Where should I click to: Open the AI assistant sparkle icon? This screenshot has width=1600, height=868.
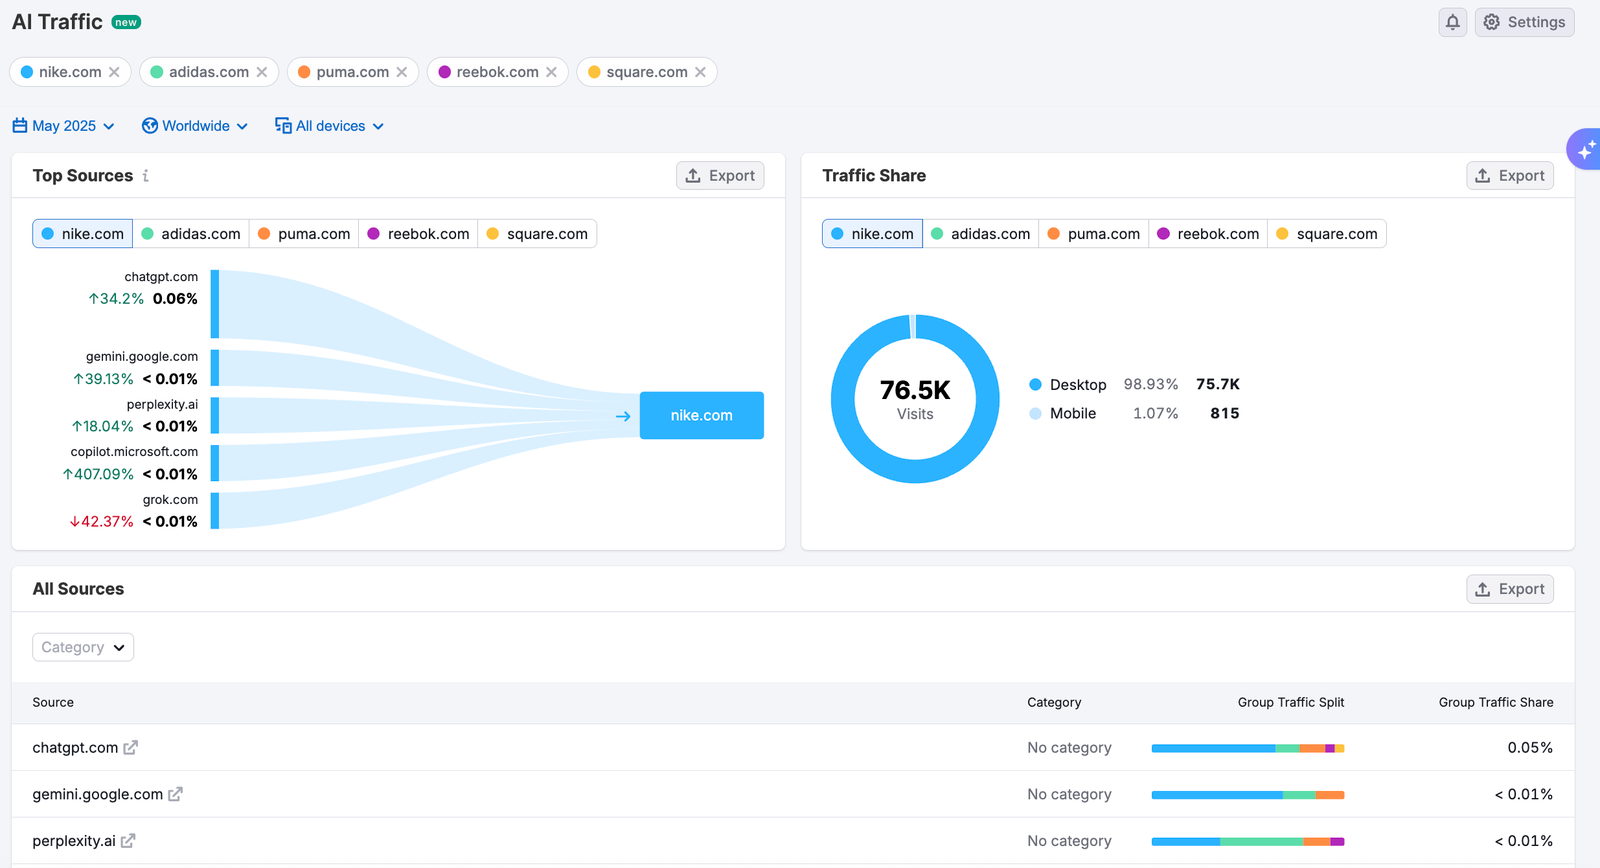click(x=1585, y=149)
